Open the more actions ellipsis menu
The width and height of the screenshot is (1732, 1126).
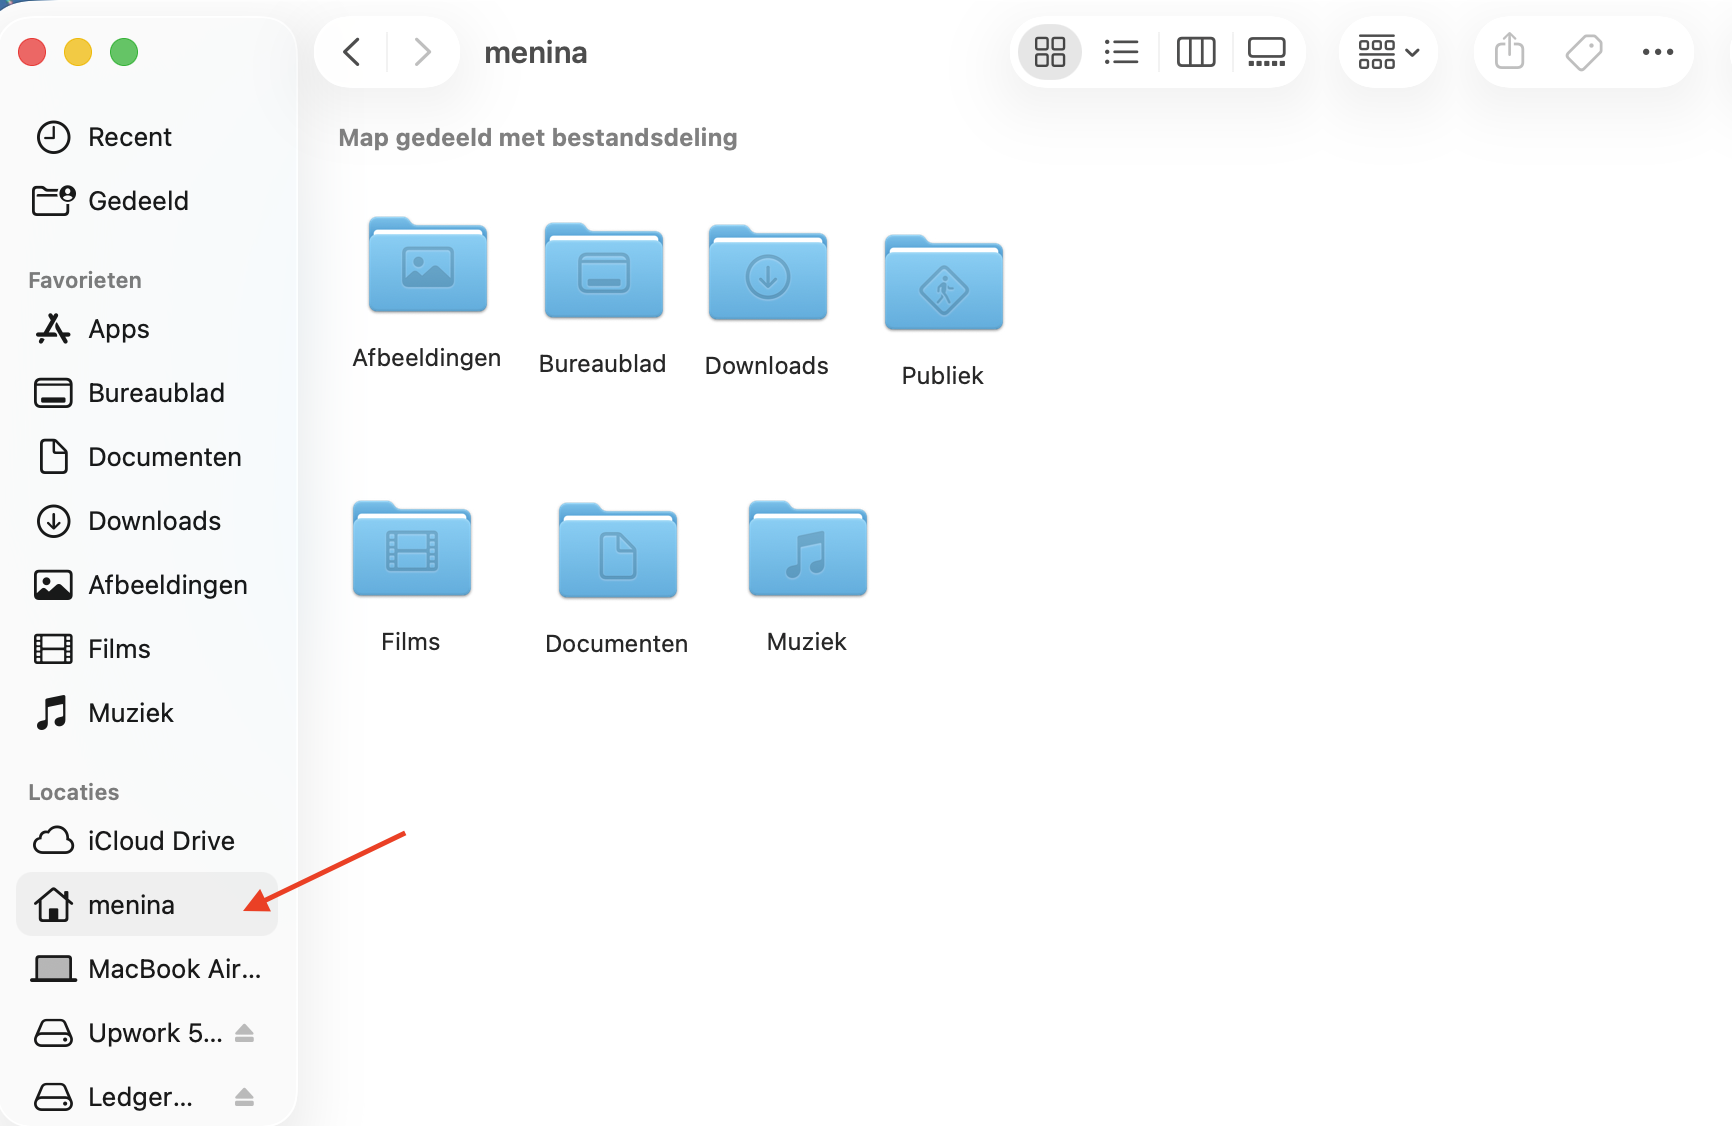1658,51
